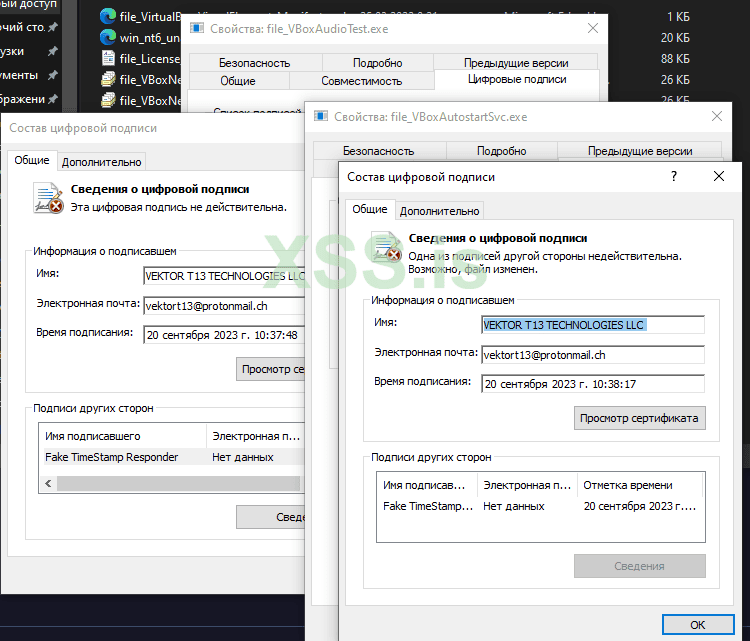Image resolution: width=750 pixels, height=641 pixels.
Task: Click left scroll arrow in left dialog list
Action: point(48,484)
